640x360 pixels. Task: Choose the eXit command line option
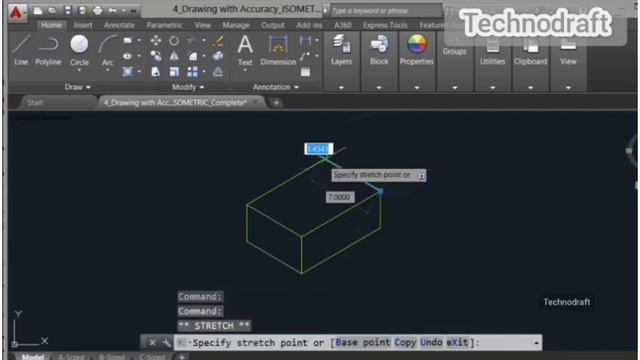coord(457,342)
